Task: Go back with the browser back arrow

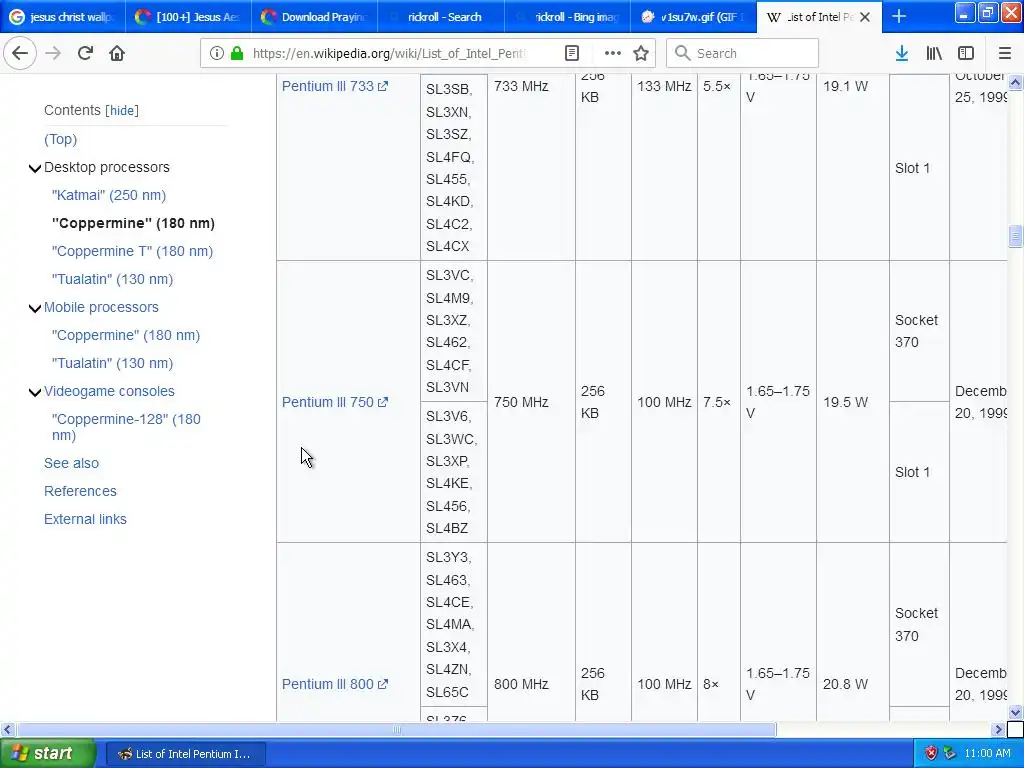Action: pos(20,53)
